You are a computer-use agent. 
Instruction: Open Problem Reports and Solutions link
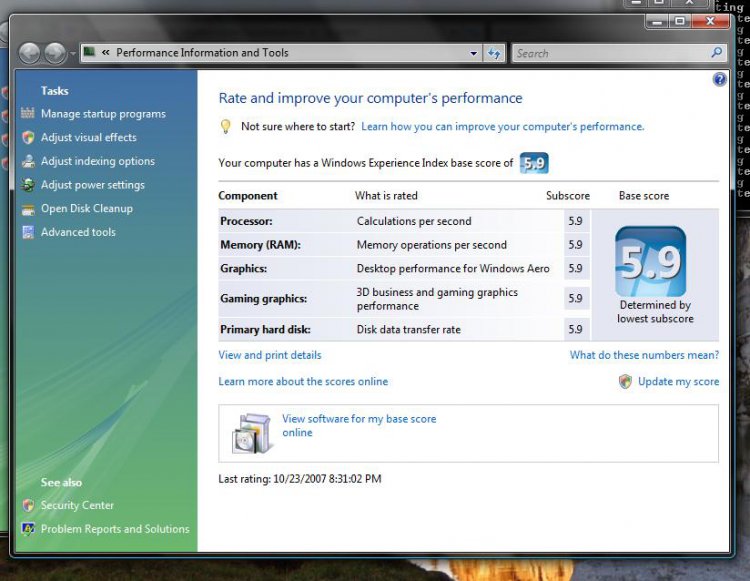[115, 529]
